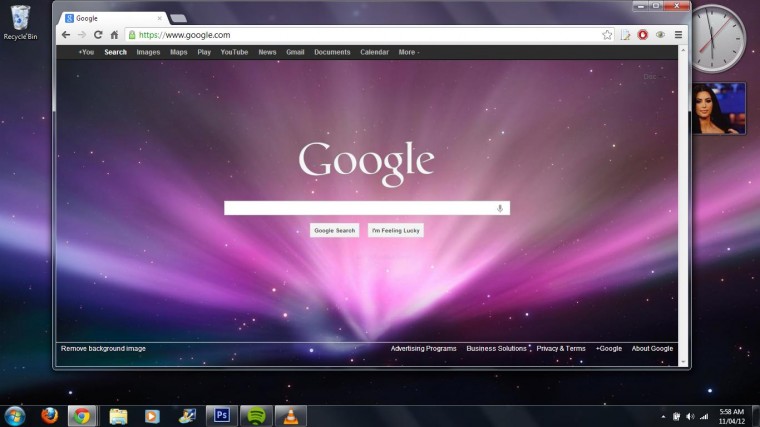The image size is (760, 427).
Task: Click Chrome's forward arrow
Action: point(81,35)
